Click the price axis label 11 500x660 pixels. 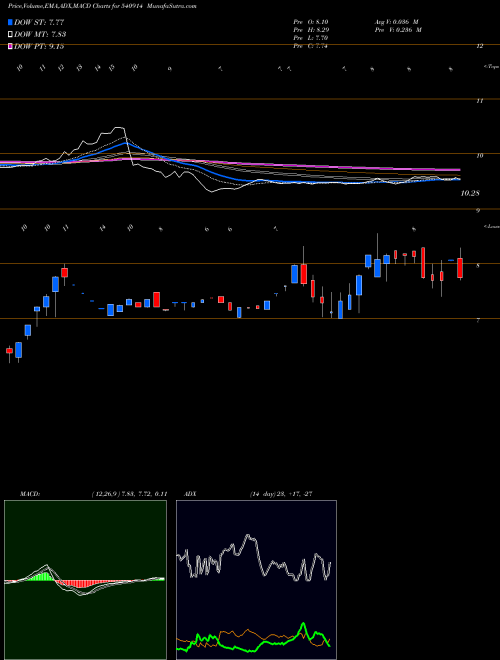pos(479,101)
